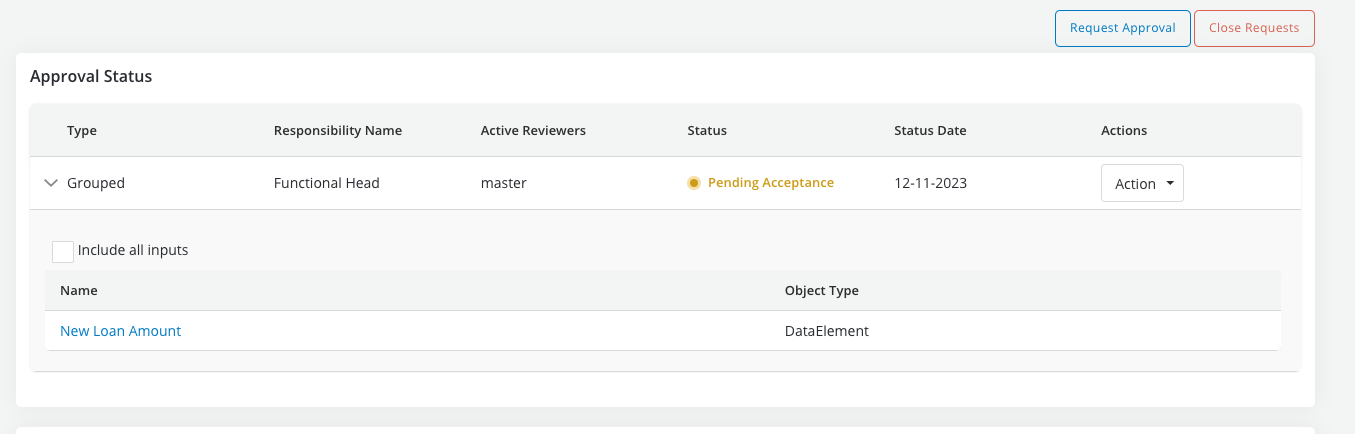Open the Action dropdown menu
1355x434 pixels.
click(x=1142, y=184)
